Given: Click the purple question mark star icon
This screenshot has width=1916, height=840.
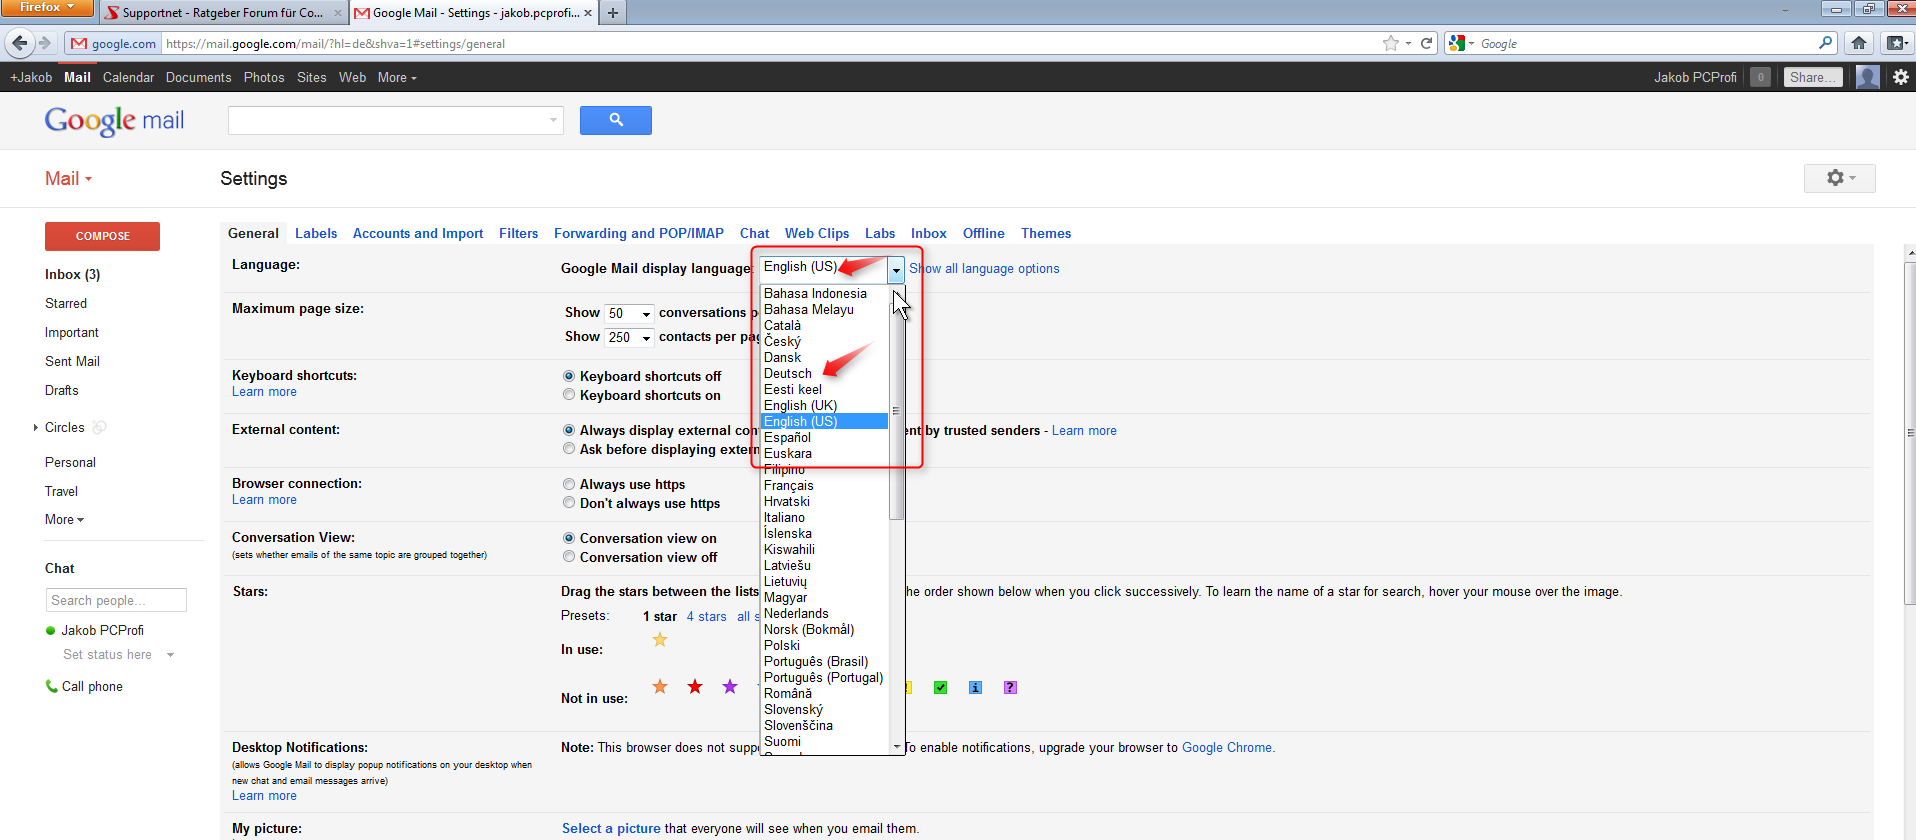Looking at the screenshot, I should [1010, 687].
